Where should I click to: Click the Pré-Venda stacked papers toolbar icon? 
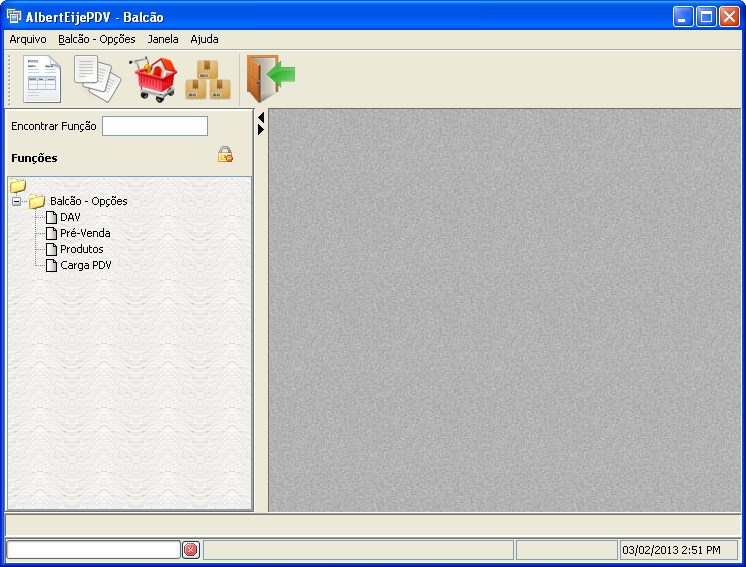98,78
